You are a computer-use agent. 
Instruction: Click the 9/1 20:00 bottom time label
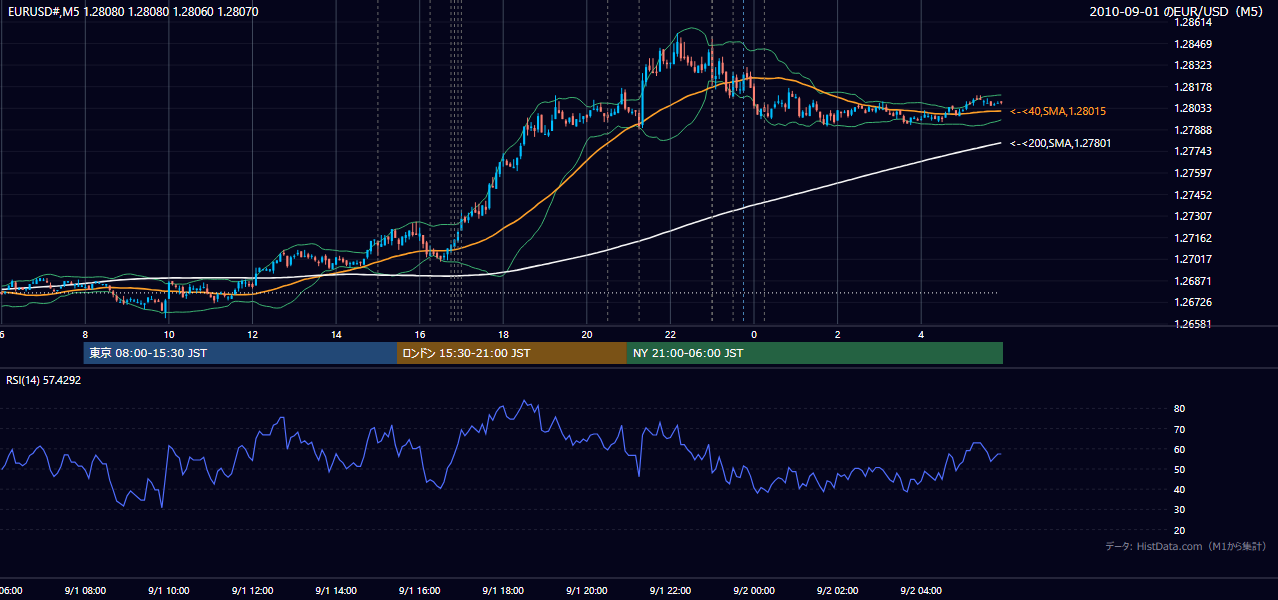[587, 591]
